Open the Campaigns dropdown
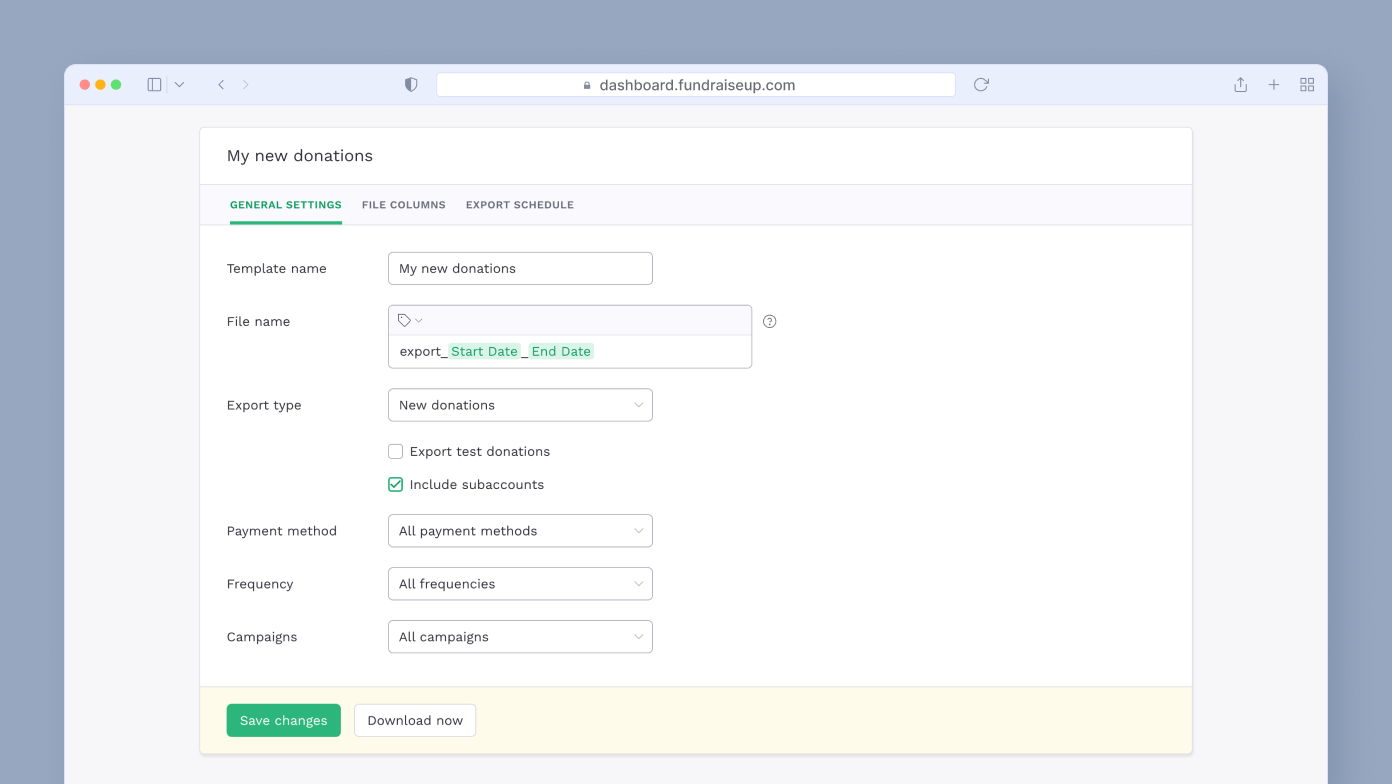 [520, 637]
